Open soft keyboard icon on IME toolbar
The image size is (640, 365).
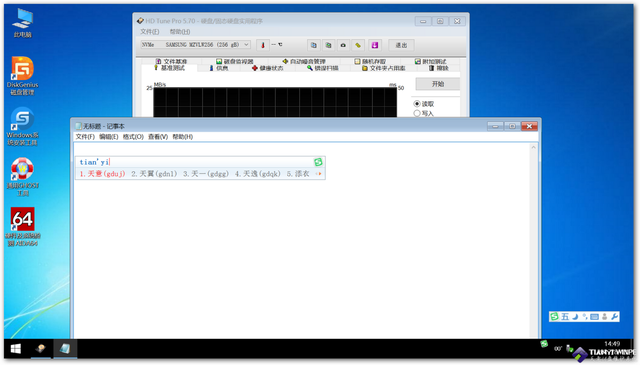594,316
